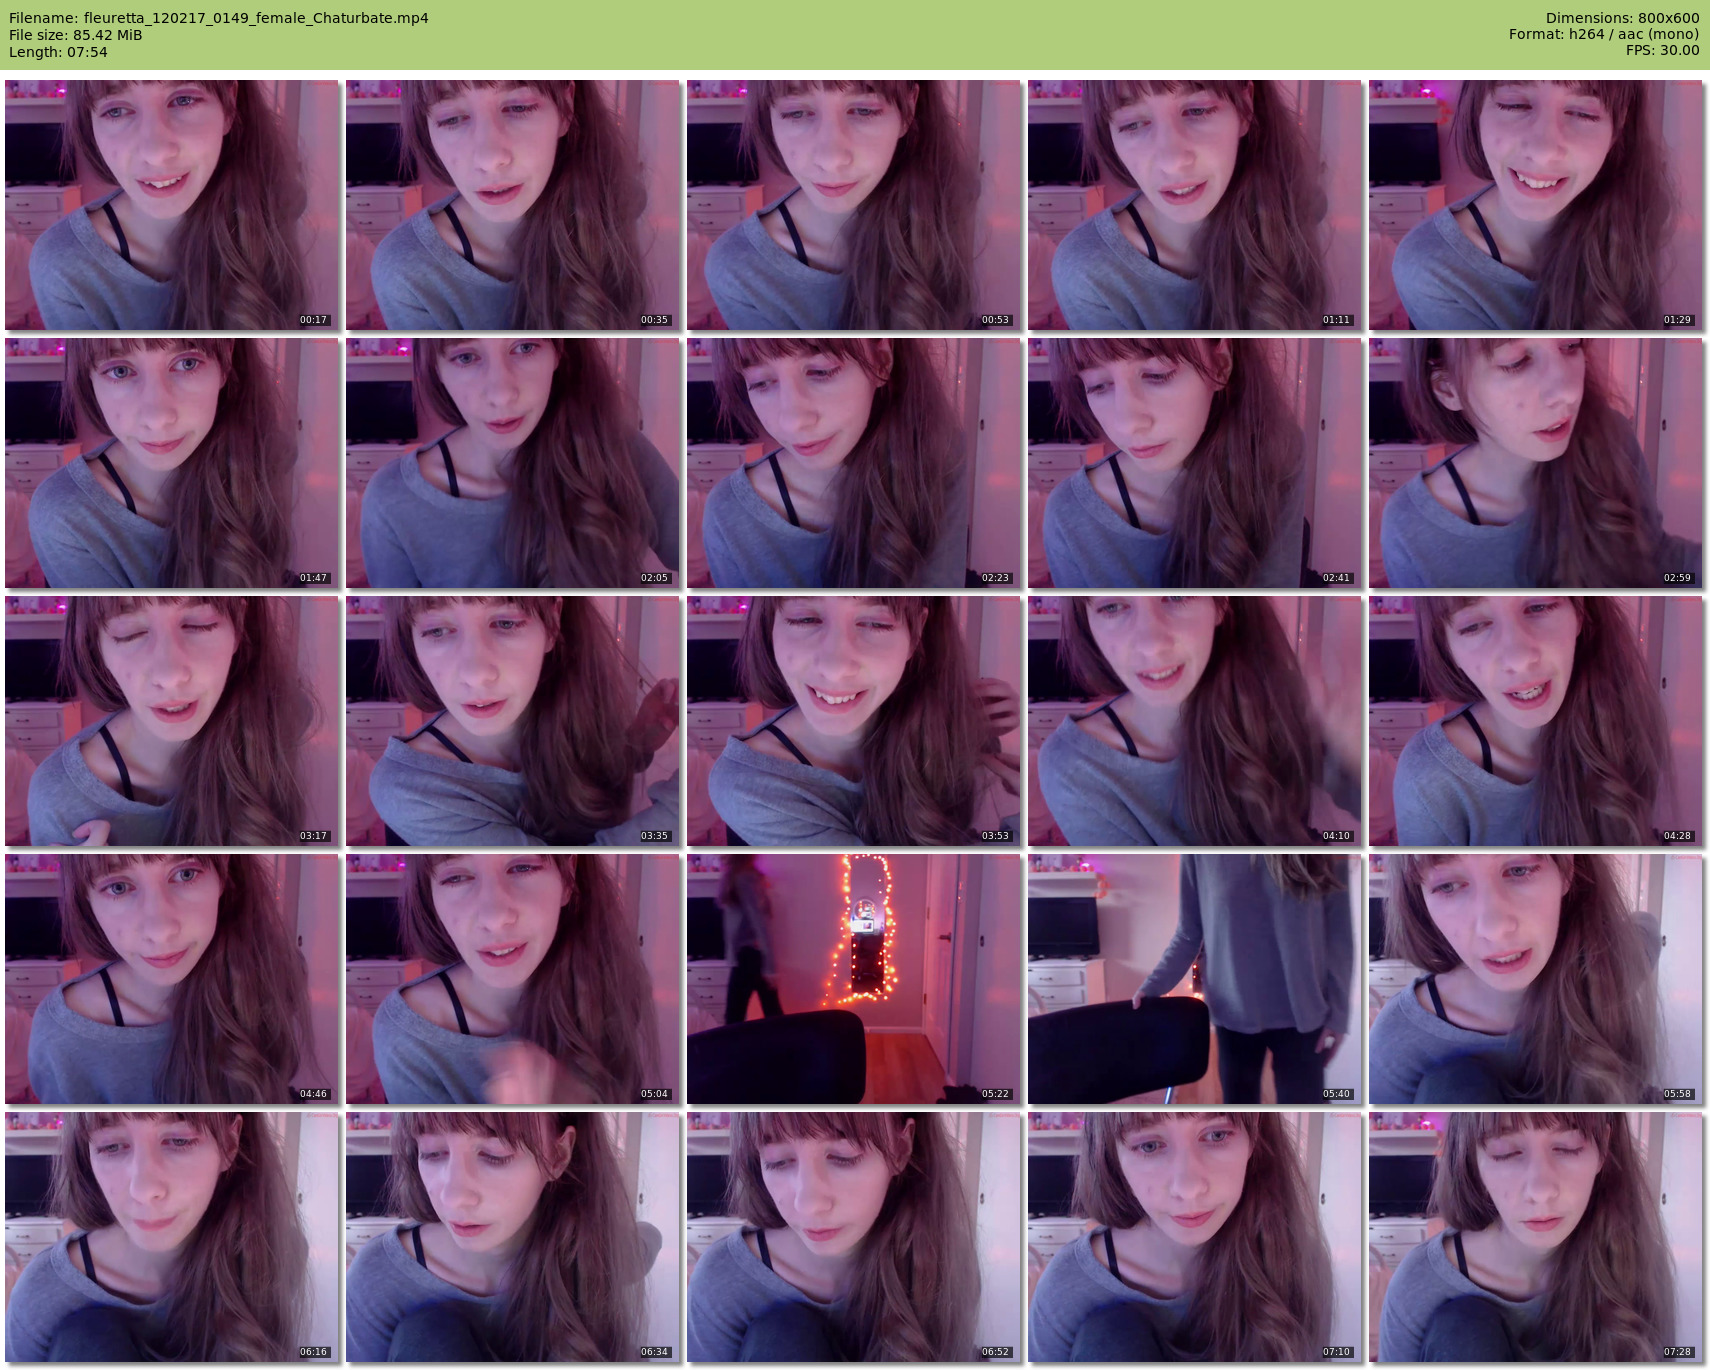Click the thumbnail timestamped 00:17
Screen dimensions: 1710x1370
(172, 205)
